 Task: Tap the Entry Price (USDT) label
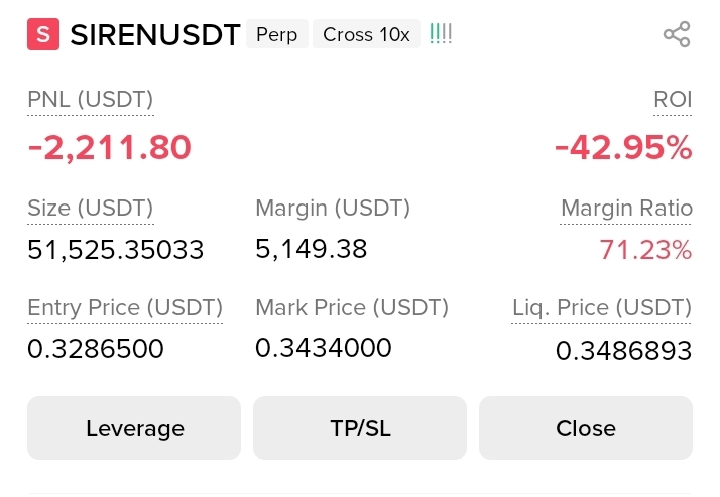tap(125, 307)
